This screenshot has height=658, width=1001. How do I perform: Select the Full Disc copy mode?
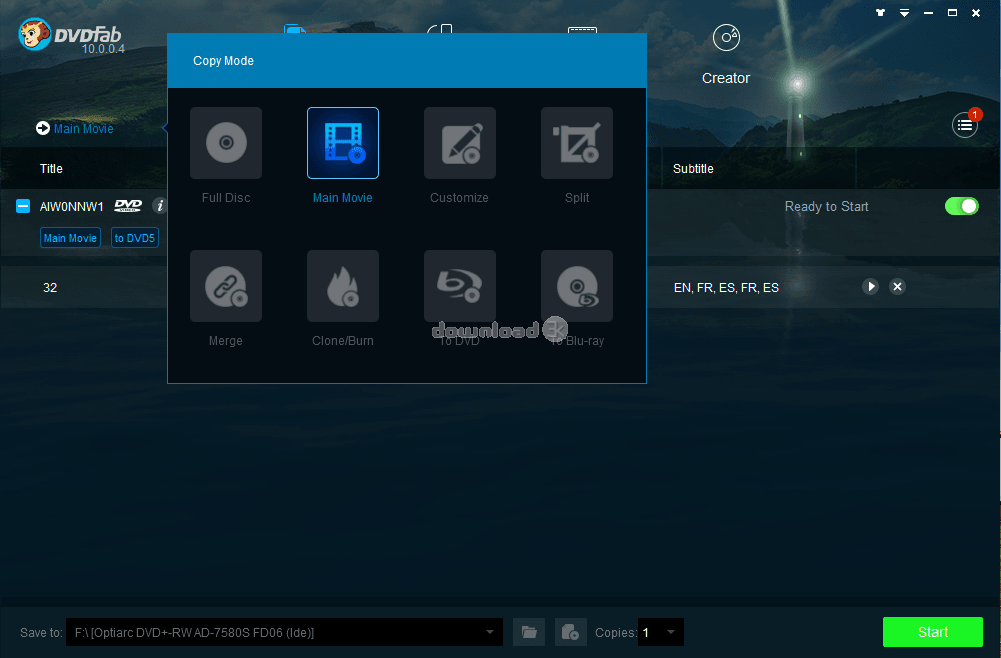[226, 143]
